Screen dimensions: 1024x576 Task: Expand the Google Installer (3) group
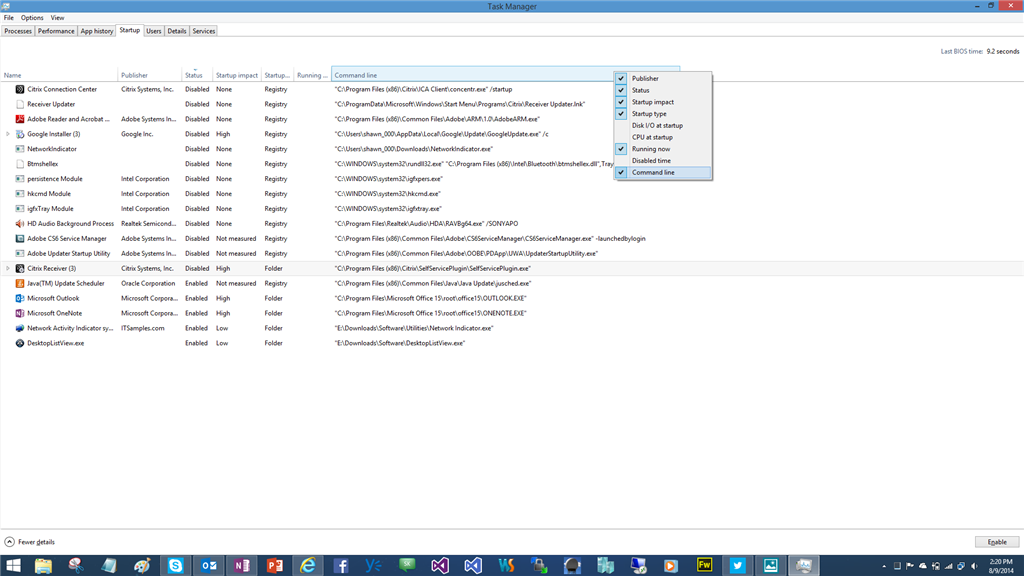pos(8,134)
